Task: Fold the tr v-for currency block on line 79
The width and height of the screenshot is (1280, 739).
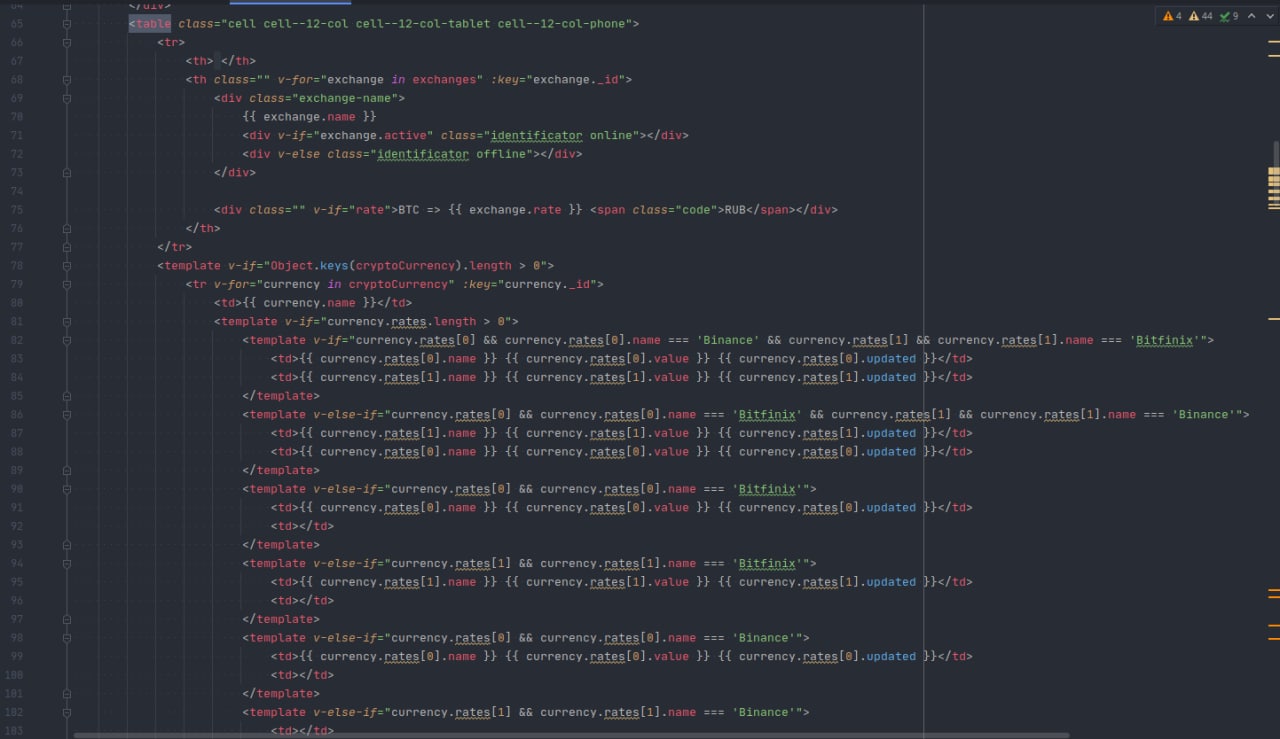Action: [67, 285]
